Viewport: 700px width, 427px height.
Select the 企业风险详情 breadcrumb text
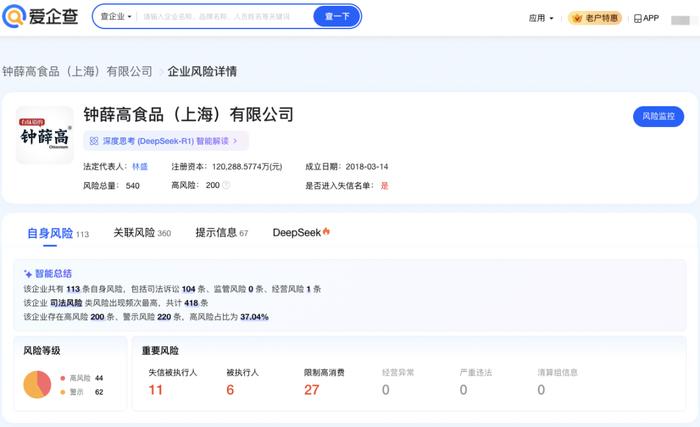[x=202, y=71]
